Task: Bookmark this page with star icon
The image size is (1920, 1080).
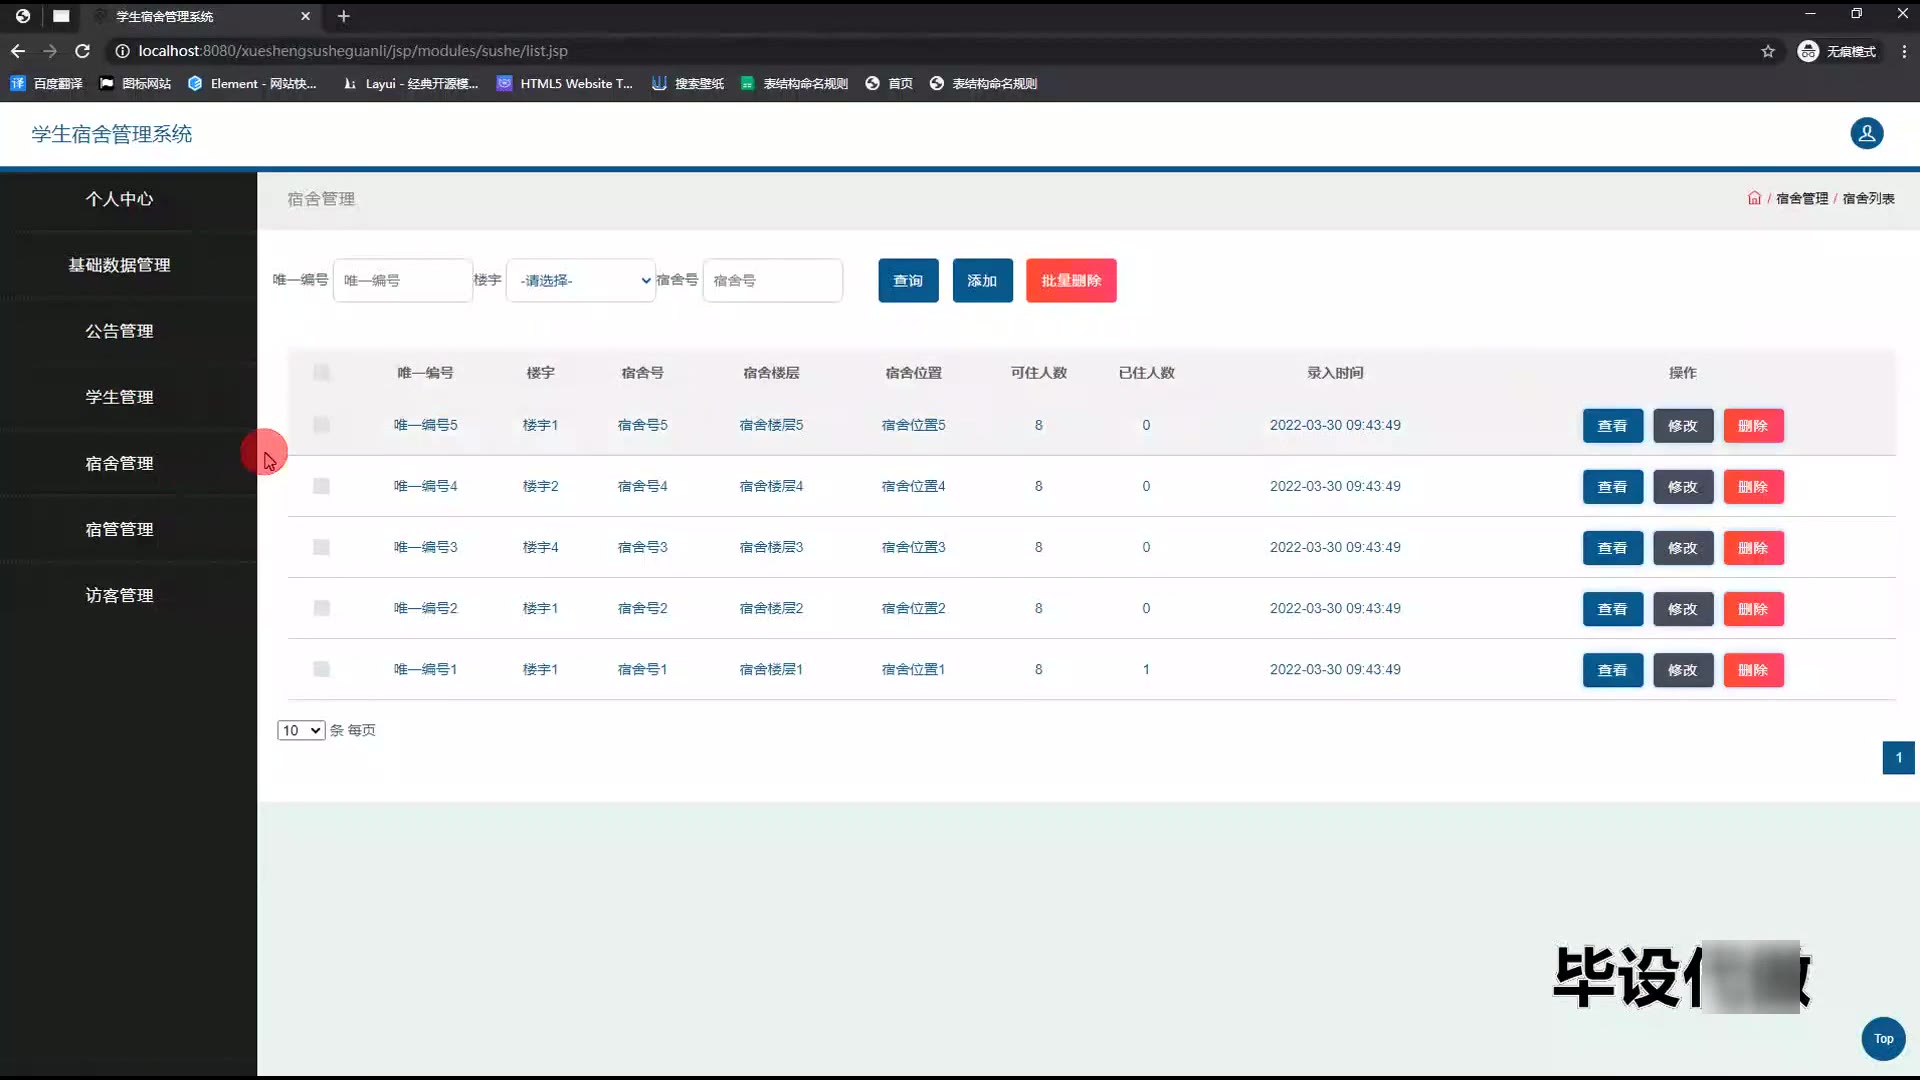Action: 1768,51
